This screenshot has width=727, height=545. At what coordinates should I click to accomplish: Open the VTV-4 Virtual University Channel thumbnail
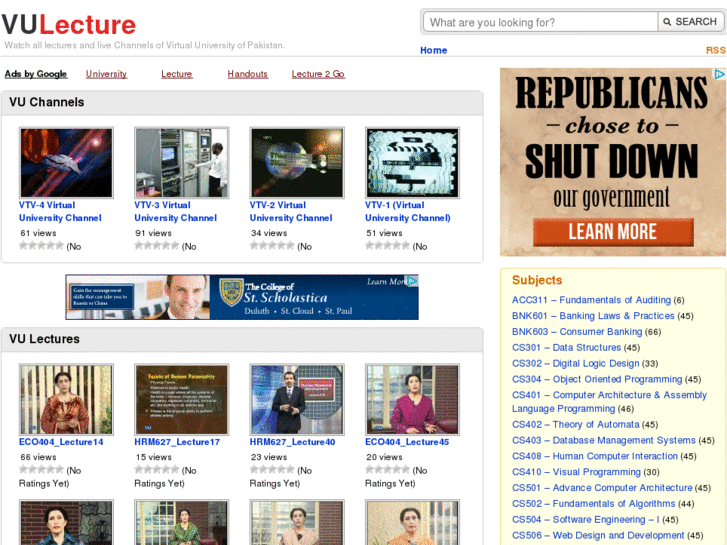tap(66, 163)
